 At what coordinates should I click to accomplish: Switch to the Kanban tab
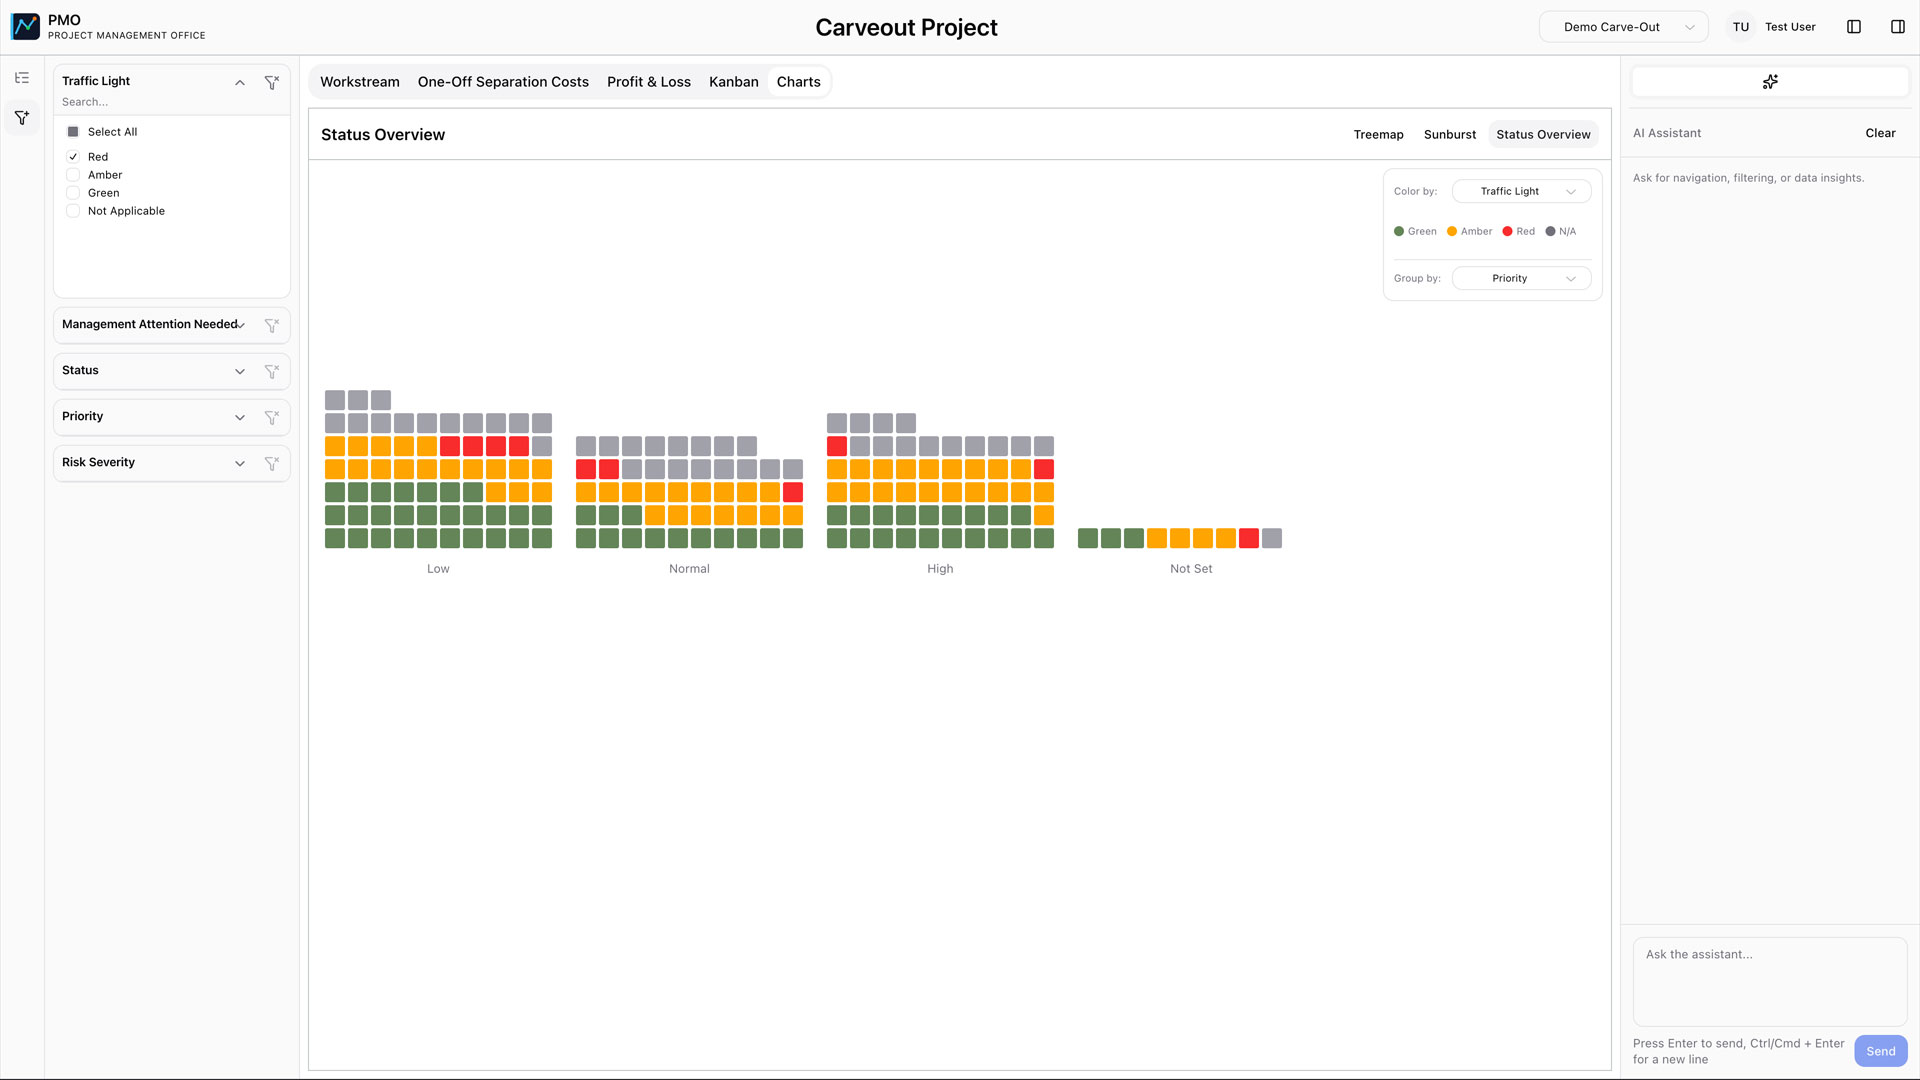click(733, 81)
